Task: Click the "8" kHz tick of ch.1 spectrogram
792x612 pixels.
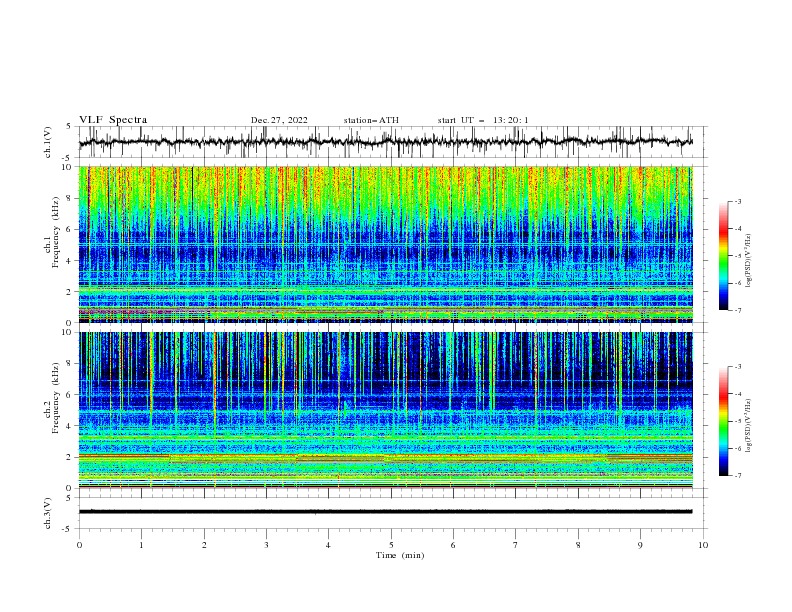Action: tap(71, 198)
